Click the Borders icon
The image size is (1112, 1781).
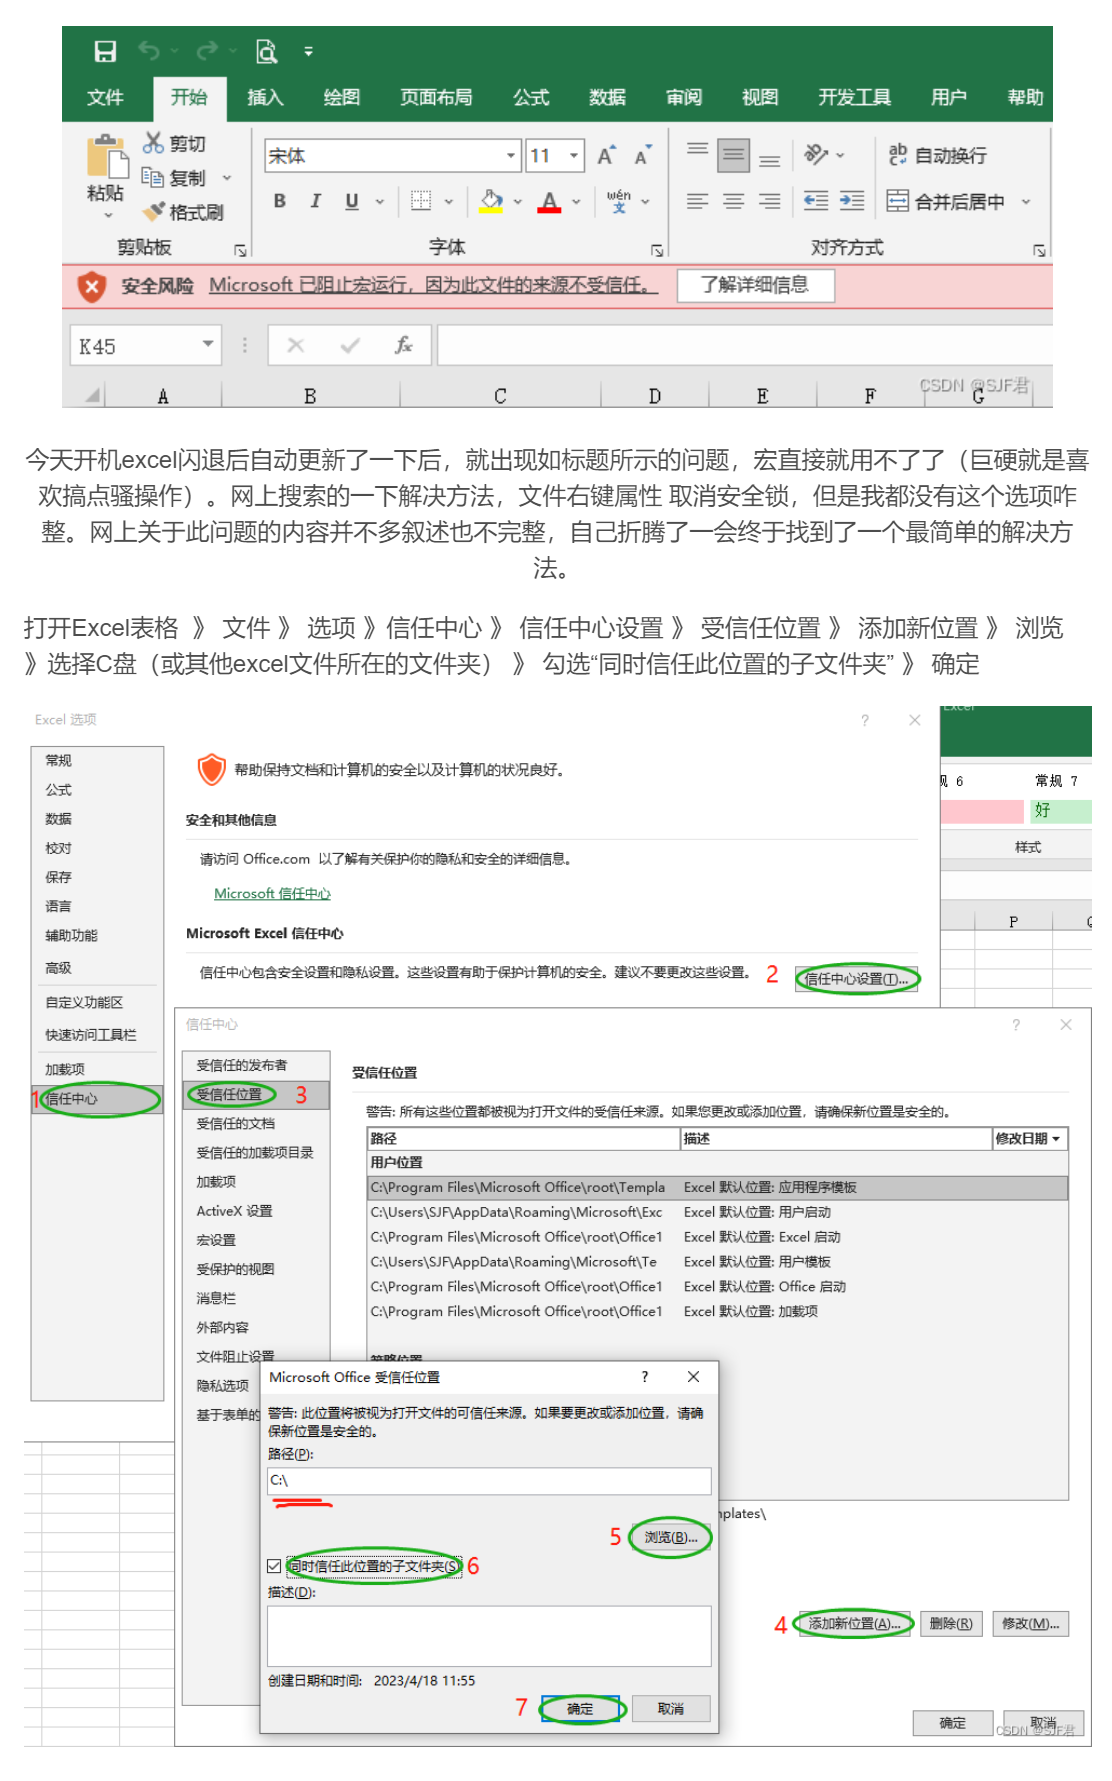coord(422,201)
